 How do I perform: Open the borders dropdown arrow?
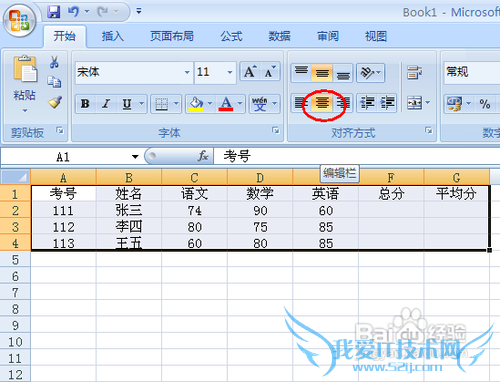click(x=176, y=104)
